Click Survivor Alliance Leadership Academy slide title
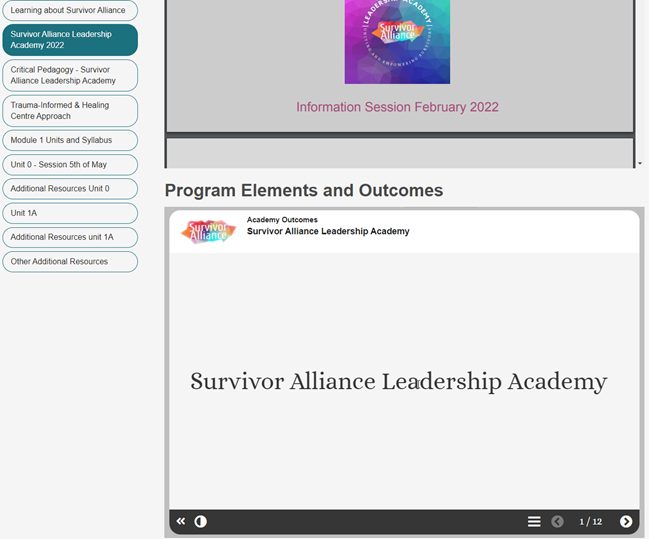The image size is (649, 539). (x=399, y=382)
